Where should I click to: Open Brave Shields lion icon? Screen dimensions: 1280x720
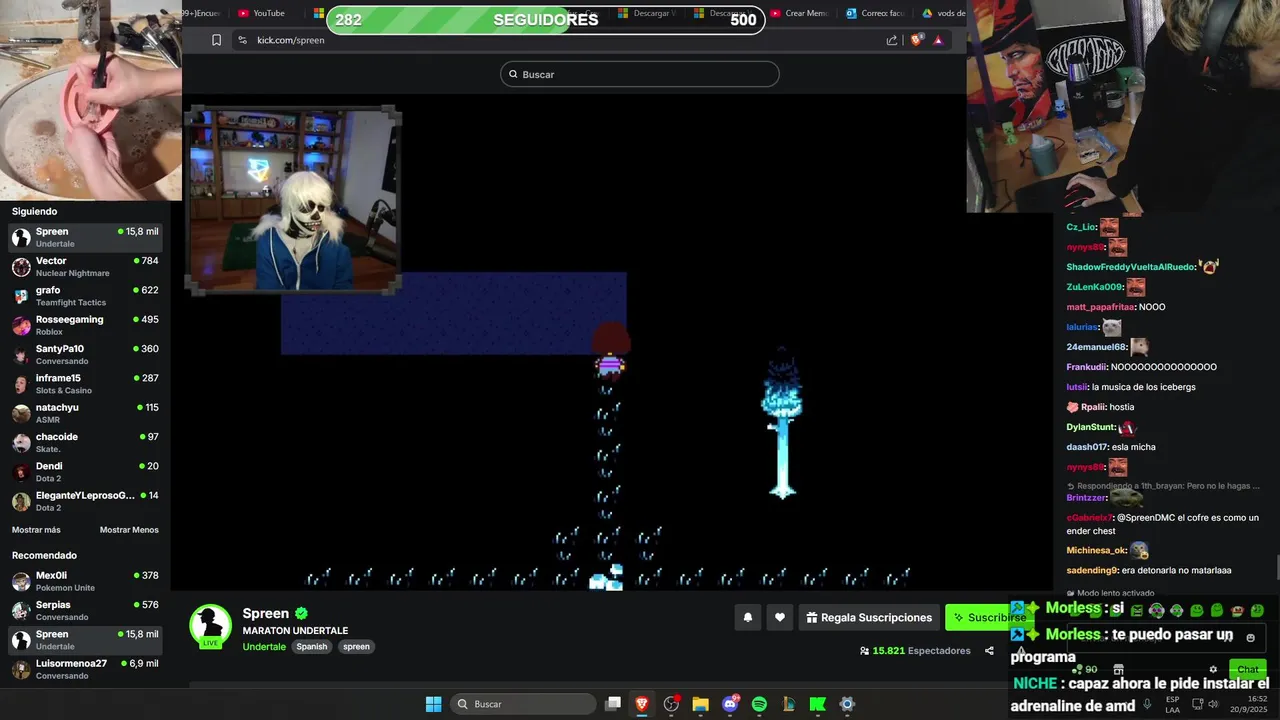916,40
